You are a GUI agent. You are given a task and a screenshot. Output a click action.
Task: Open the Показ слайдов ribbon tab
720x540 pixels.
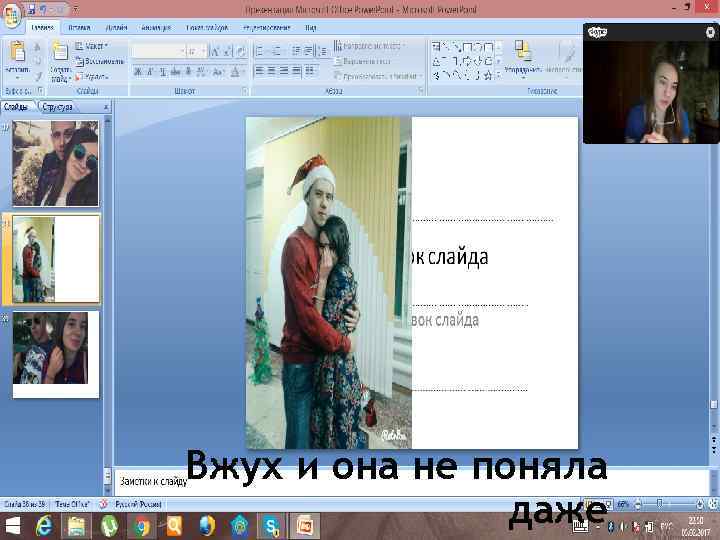pos(207,28)
